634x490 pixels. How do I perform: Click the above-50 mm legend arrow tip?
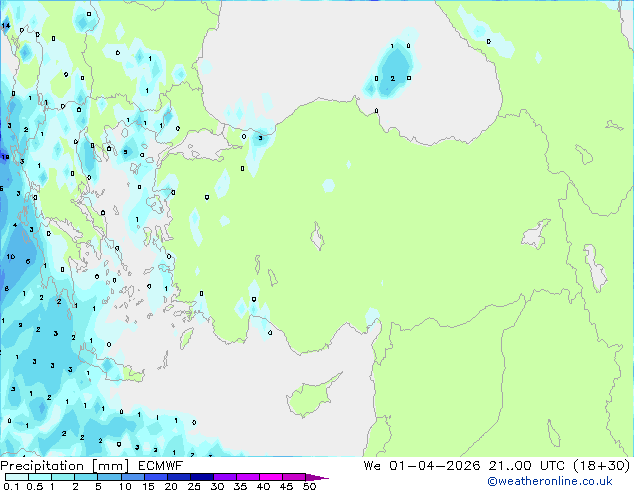click(x=317, y=477)
